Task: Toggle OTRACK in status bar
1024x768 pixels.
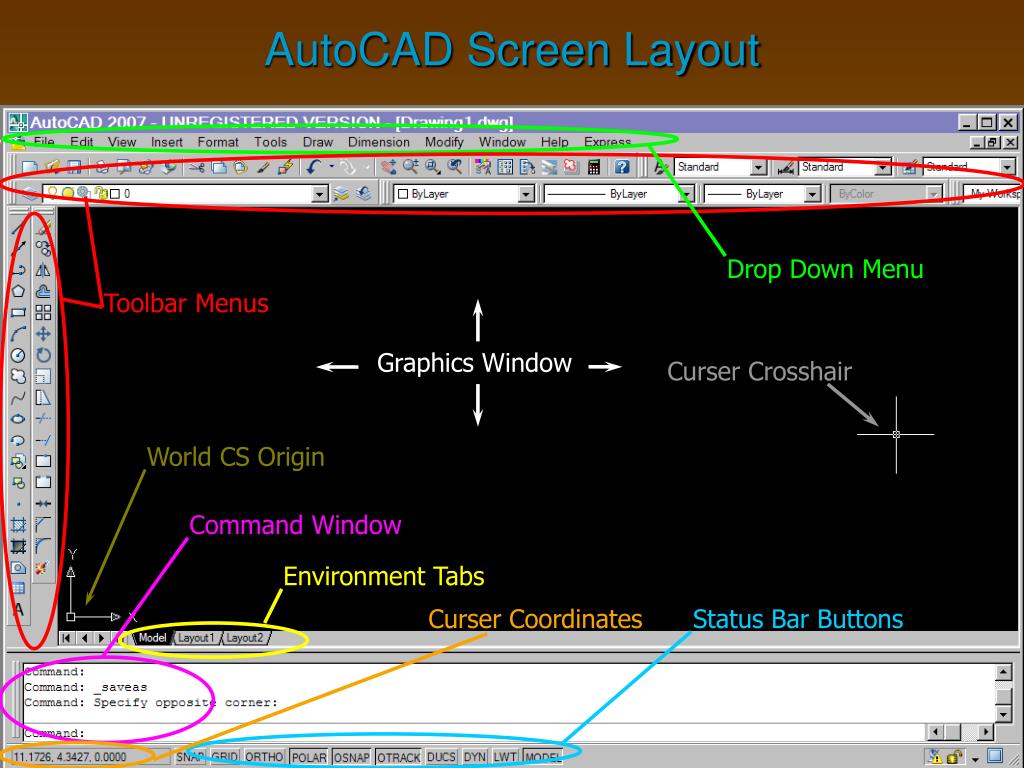Action: tap(399, 757)
